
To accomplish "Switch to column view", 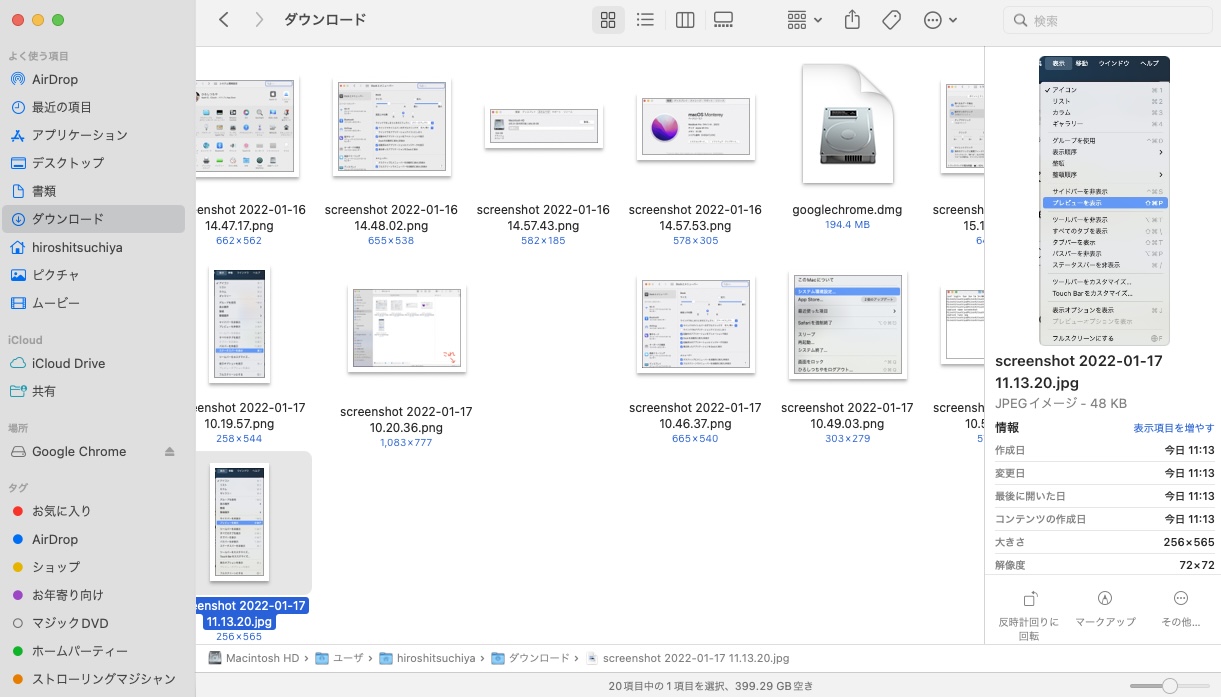I will coord(685,19).
